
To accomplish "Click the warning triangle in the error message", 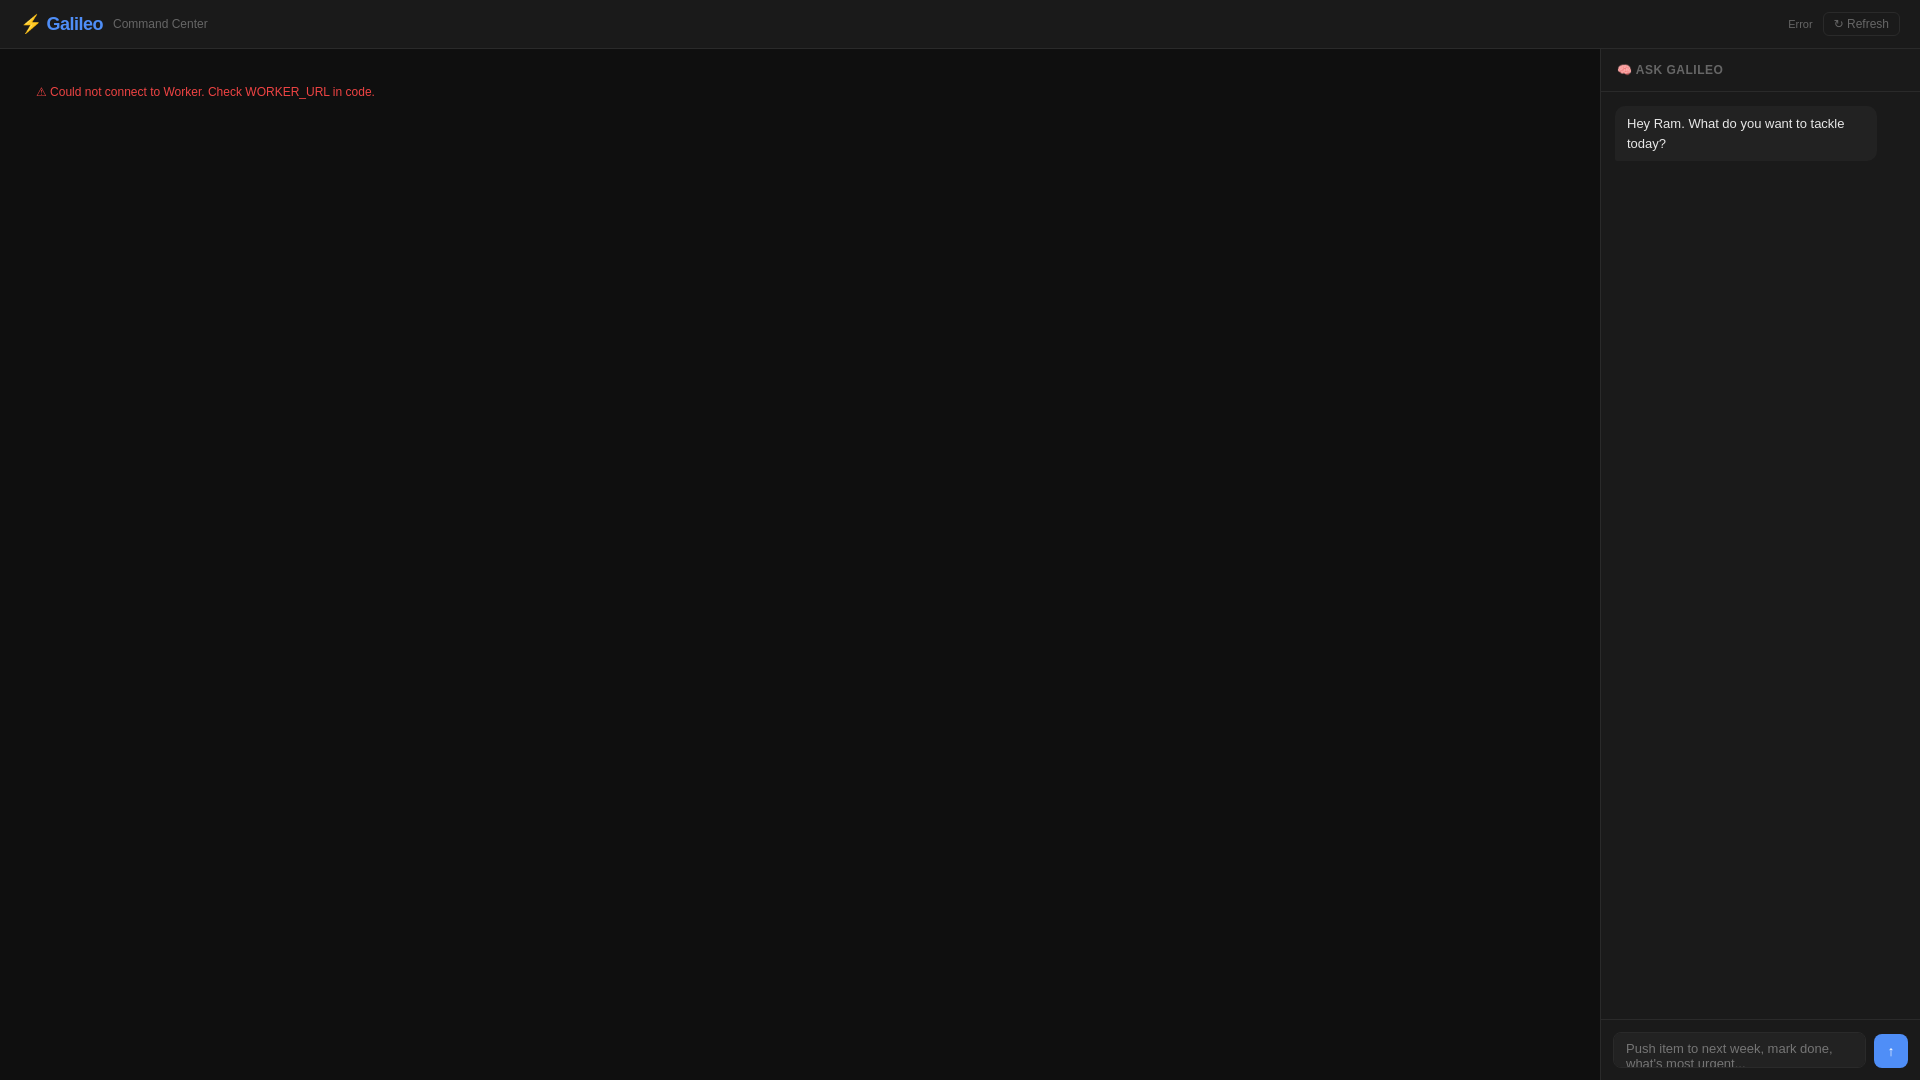I will point(41,92).
